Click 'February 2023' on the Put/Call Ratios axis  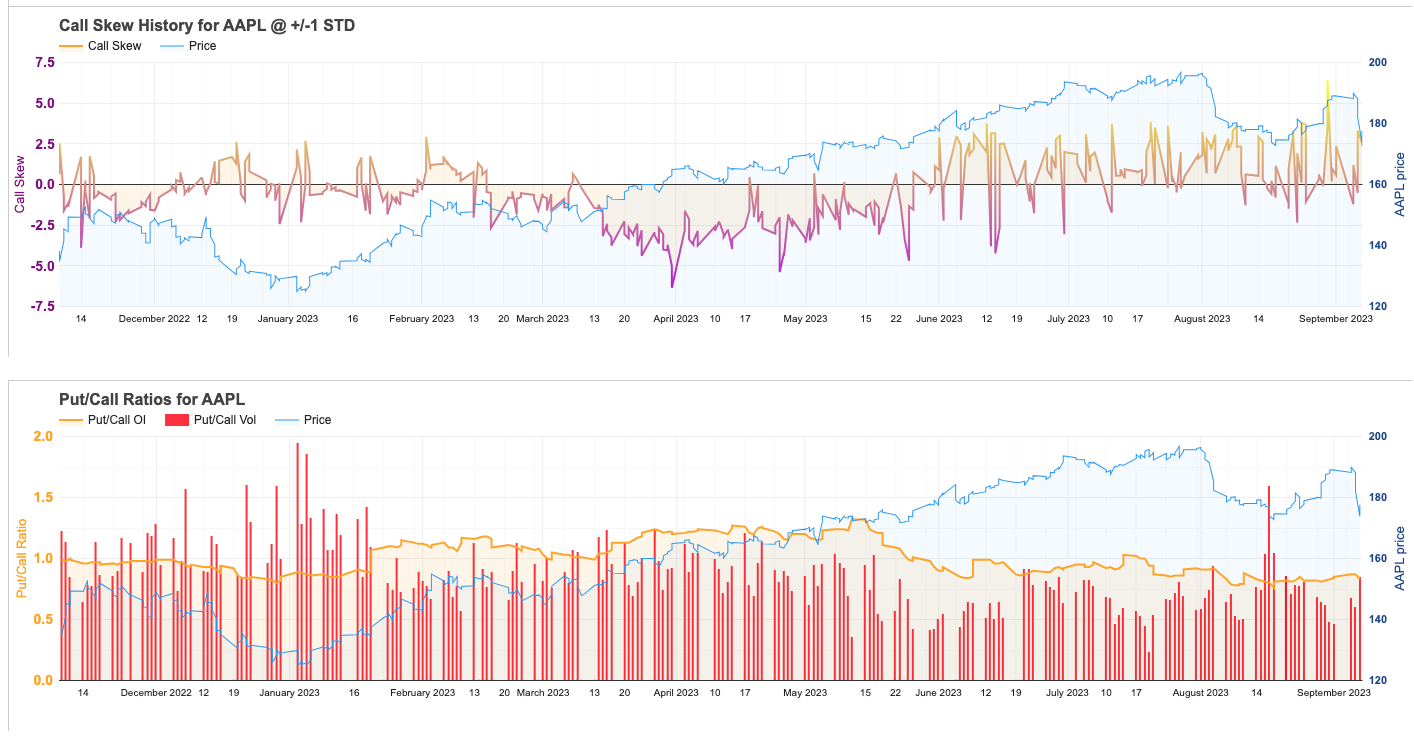(x=422, y=693)
